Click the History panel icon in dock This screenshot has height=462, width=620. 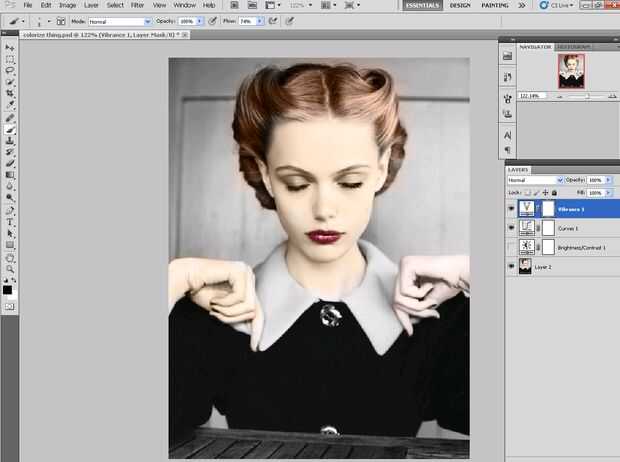[508, 77]
